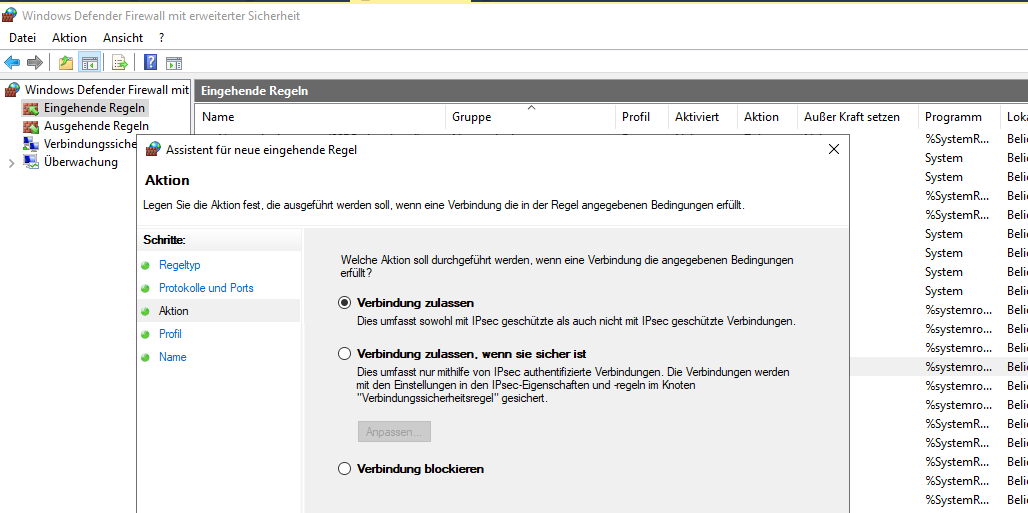Toggle the console tree pane icon
1028x513 pixels.
89,63
